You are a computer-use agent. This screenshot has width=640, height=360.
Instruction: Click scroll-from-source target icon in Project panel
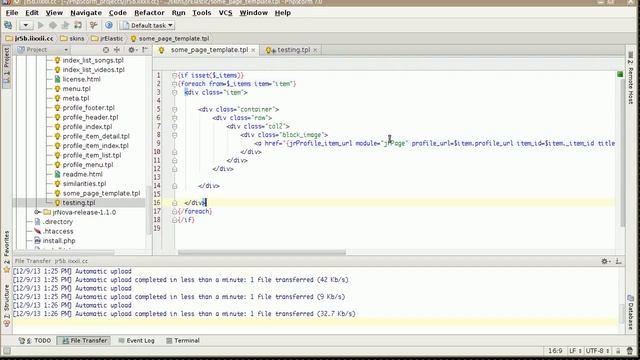[x=106, y=50]
